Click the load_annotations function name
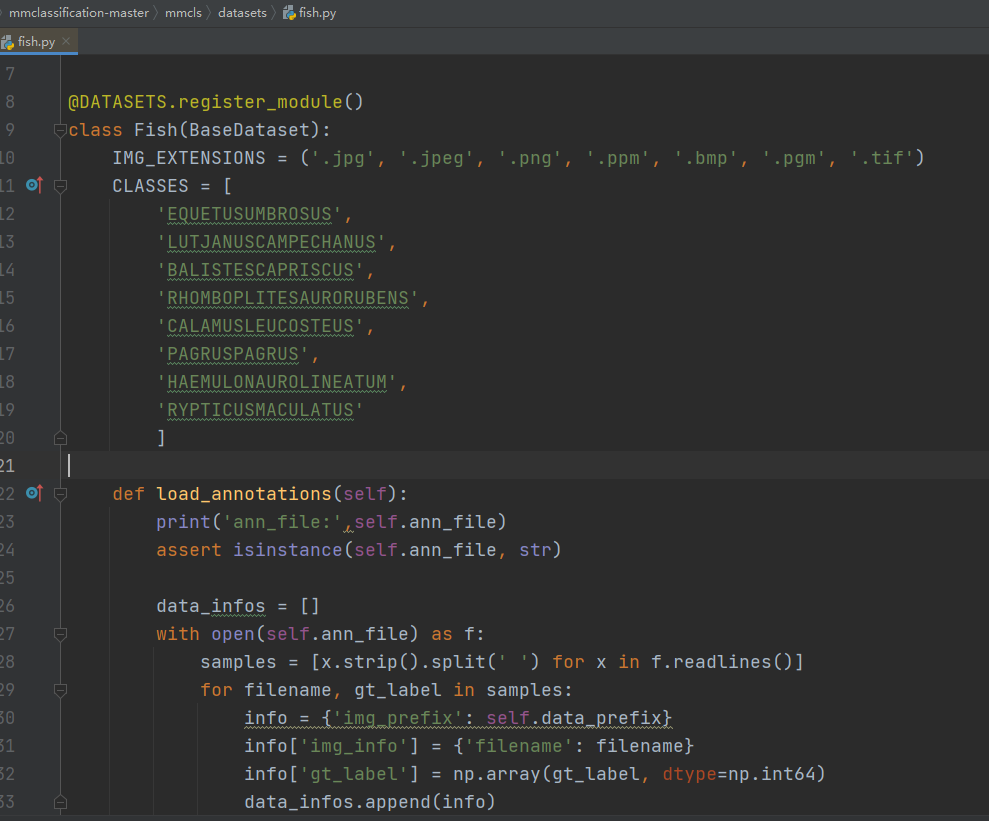 [244, 494]
